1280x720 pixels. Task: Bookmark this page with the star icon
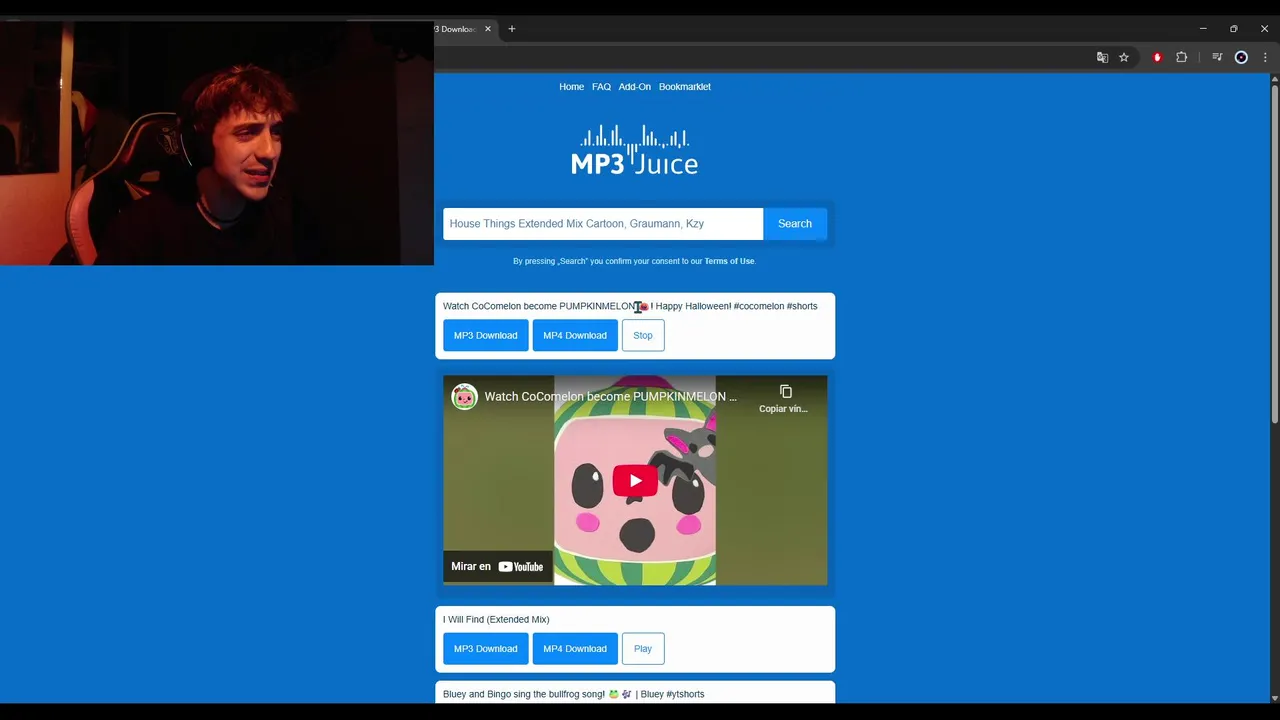pos(1124,57)
